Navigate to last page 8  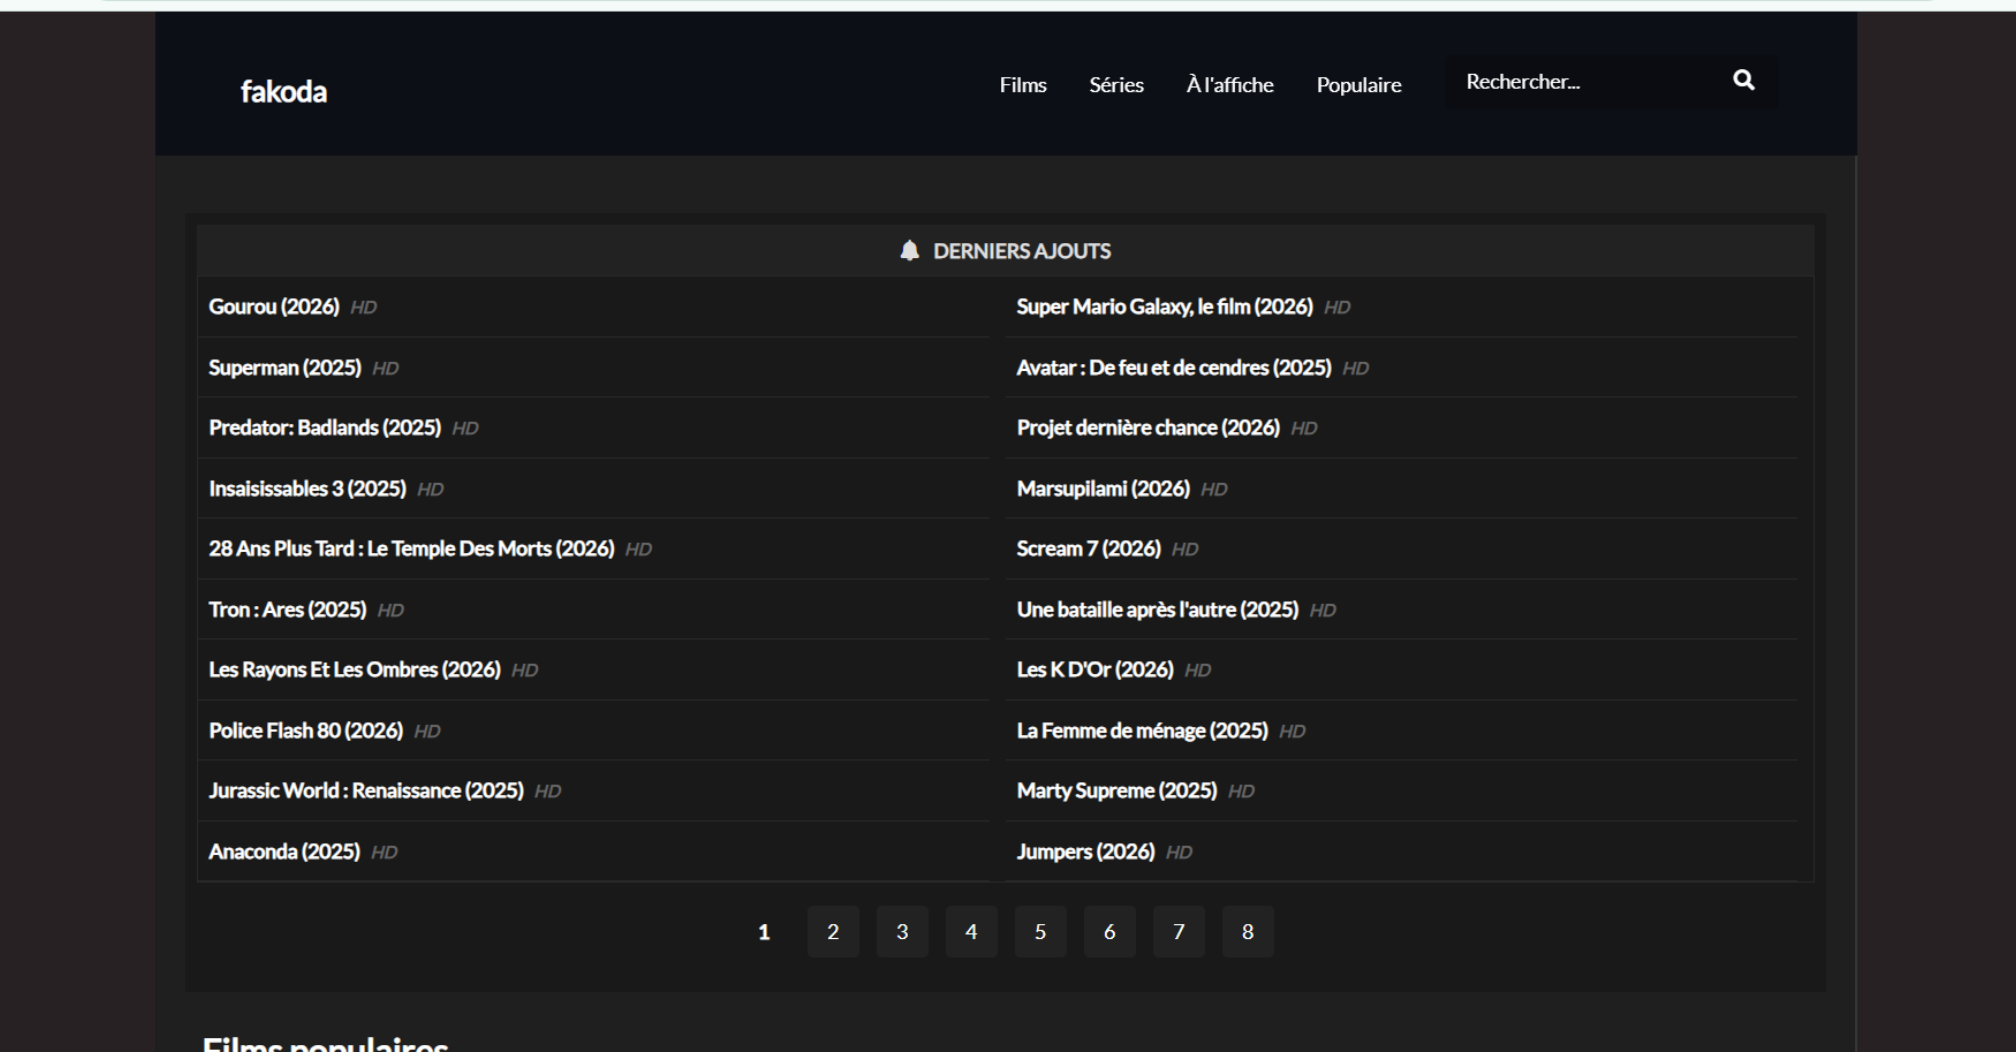(x=1247, y=932)
